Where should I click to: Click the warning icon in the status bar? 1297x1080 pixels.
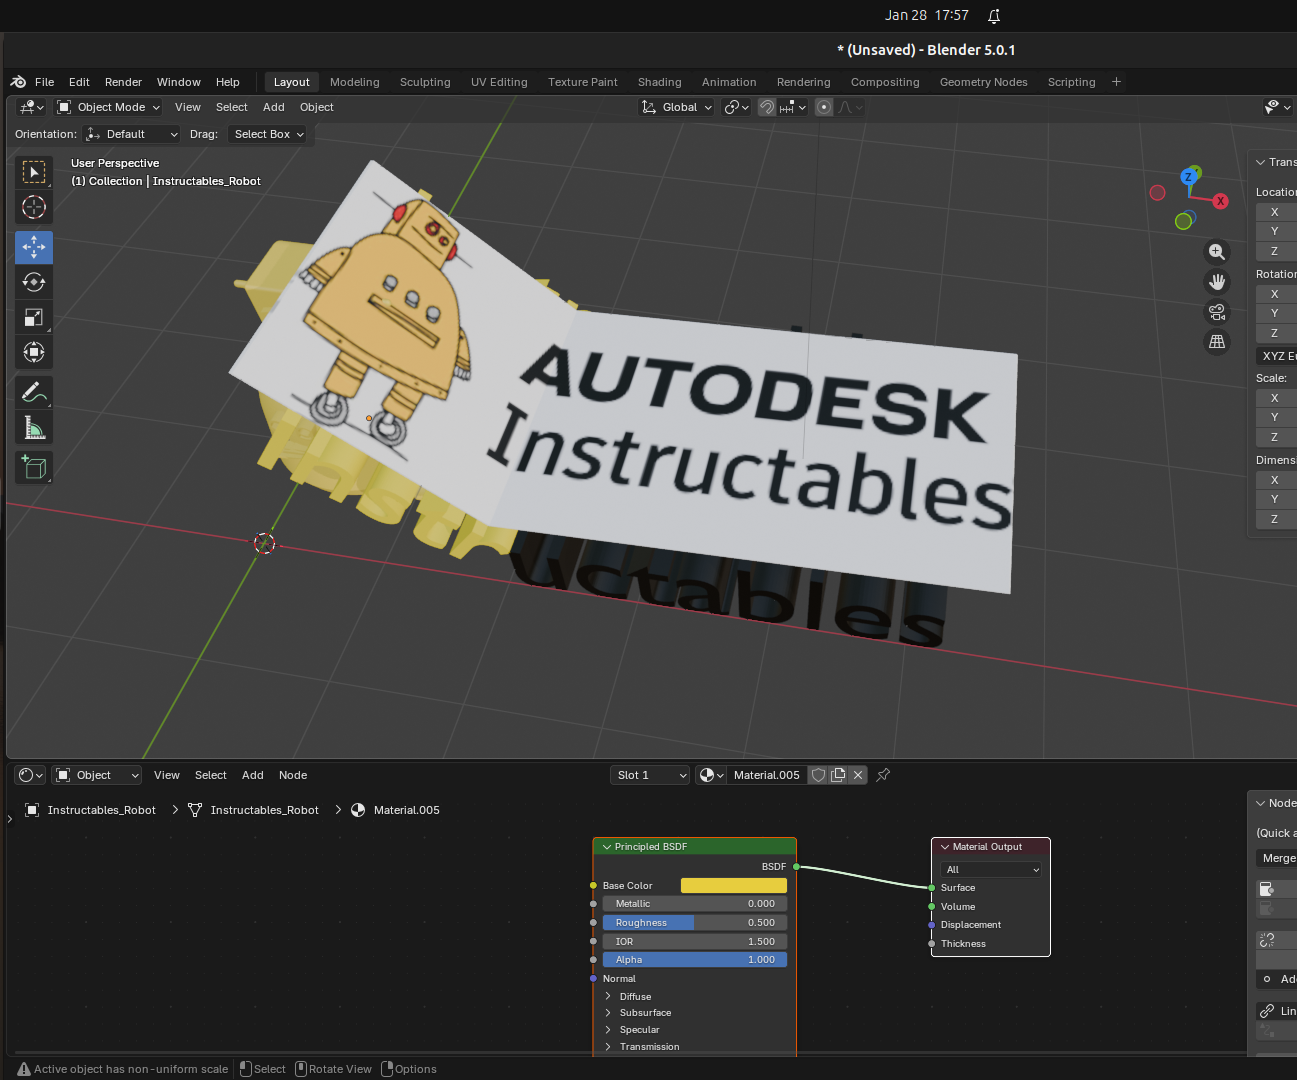click(24, 1069)
